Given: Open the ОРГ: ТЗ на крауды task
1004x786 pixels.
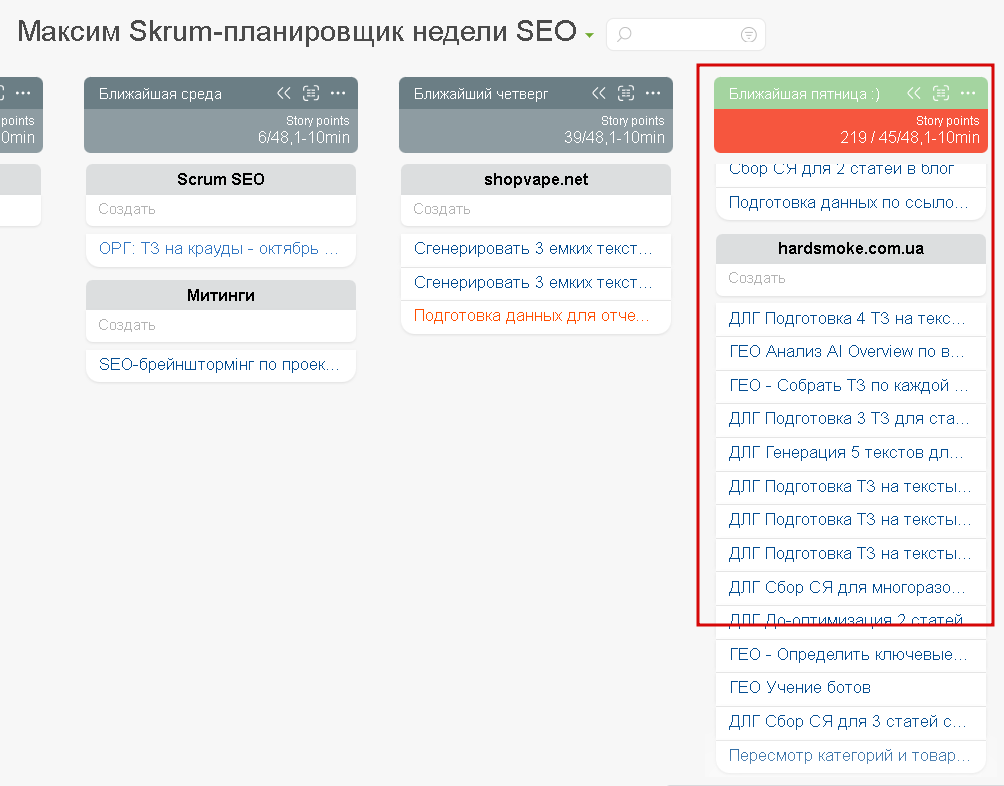Looking at the screenshot, I should tap(219, 249).
